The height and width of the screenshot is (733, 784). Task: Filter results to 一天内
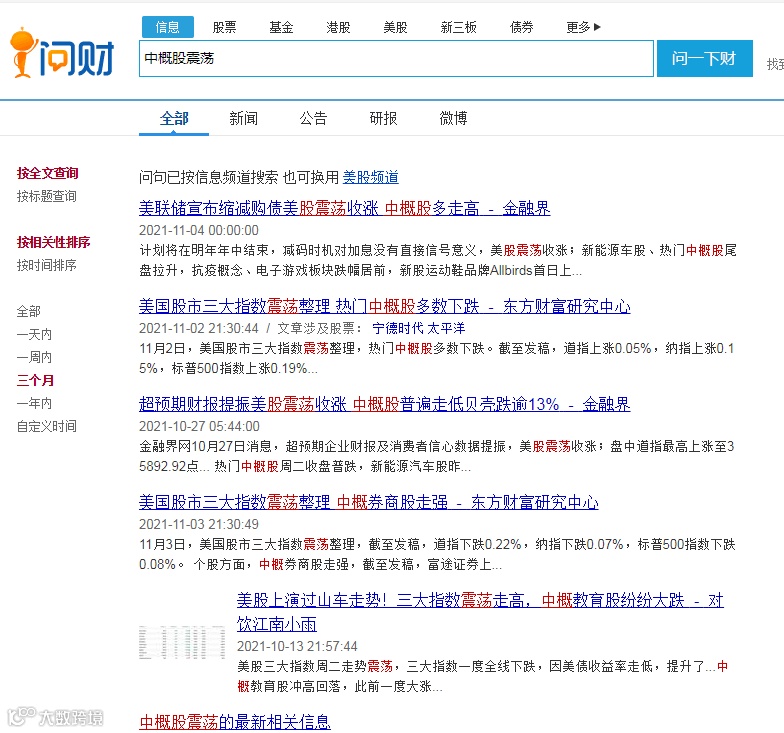point(34,334)
